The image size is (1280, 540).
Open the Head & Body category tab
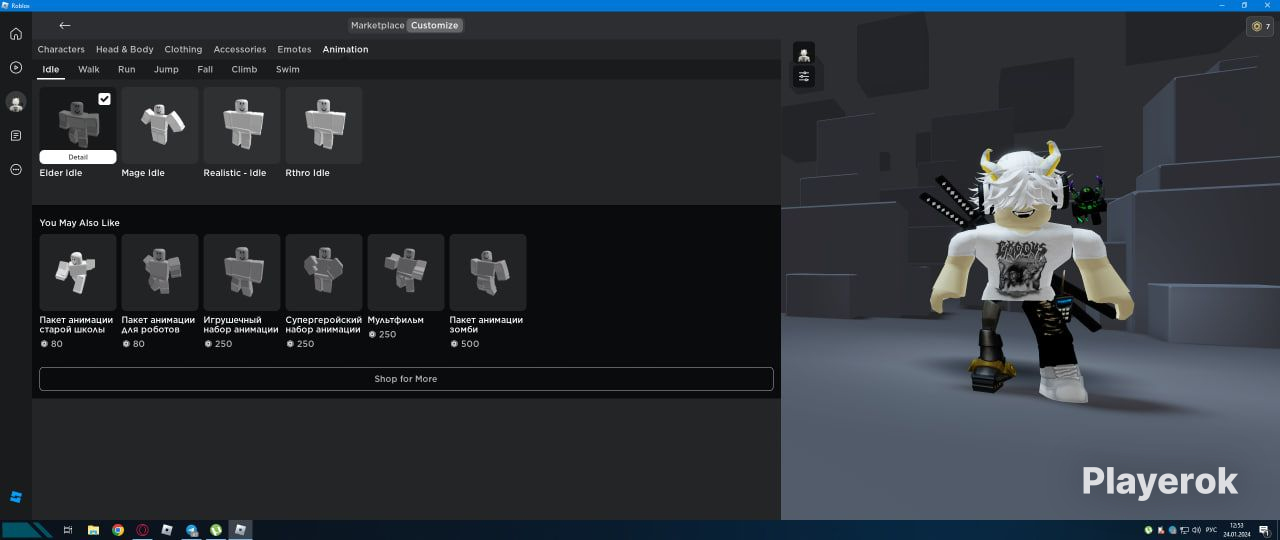pyautogui.click(x=125, y=49)
